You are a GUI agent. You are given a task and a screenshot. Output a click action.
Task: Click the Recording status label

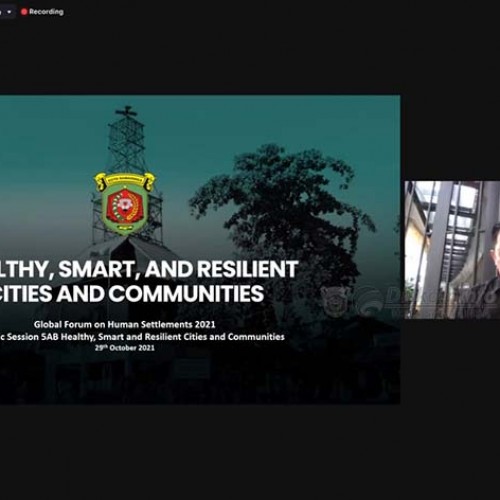[46, 12]
